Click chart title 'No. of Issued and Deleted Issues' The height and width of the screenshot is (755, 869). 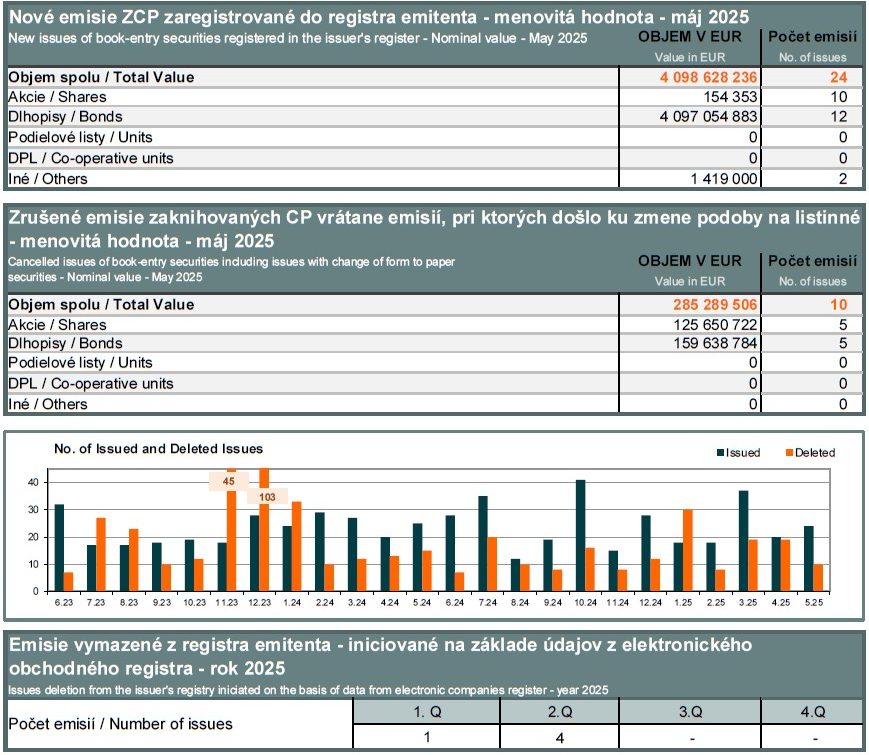[159, 448]
